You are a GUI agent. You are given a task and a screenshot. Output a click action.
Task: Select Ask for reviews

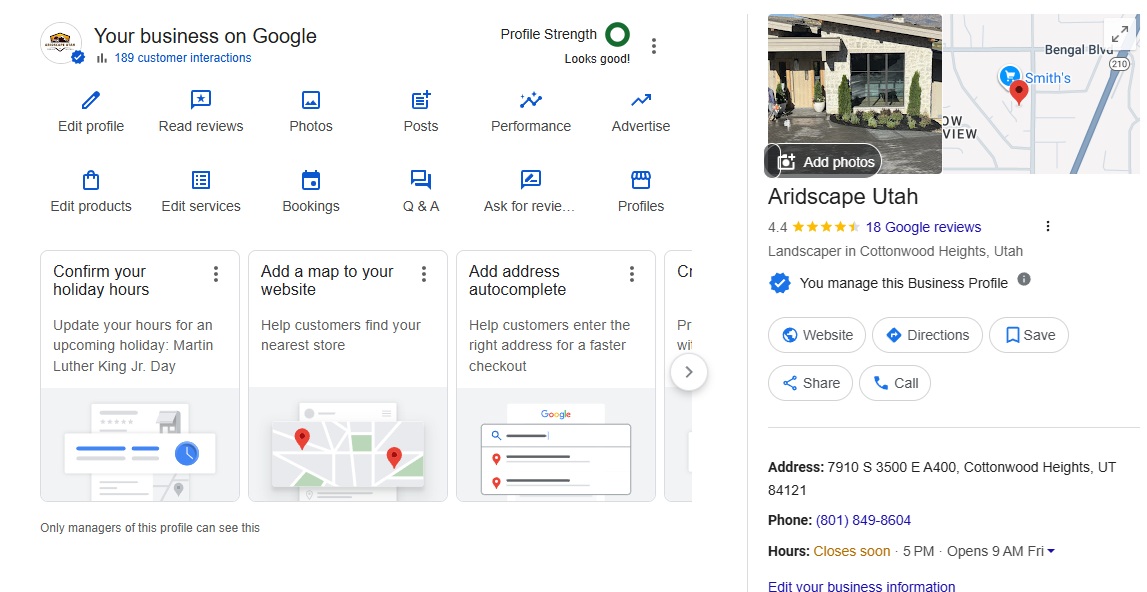(530, 181)
